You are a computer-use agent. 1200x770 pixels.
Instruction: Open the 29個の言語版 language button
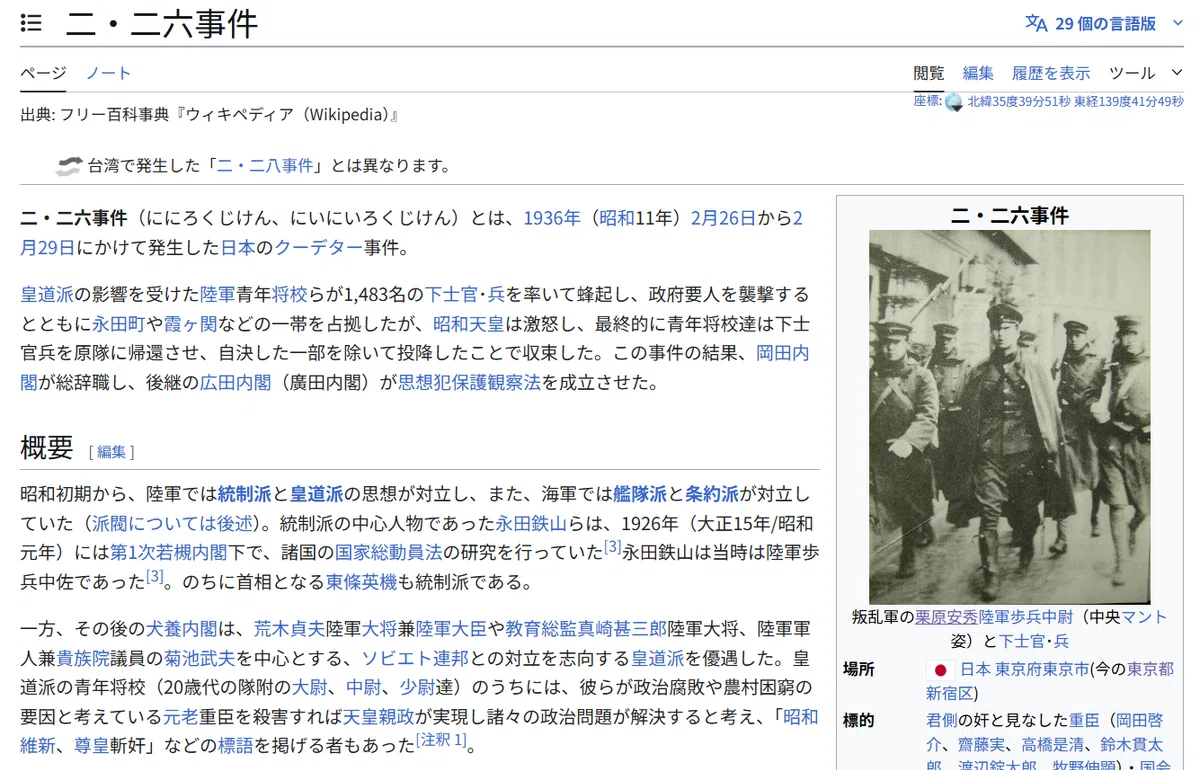[1105, 23]
